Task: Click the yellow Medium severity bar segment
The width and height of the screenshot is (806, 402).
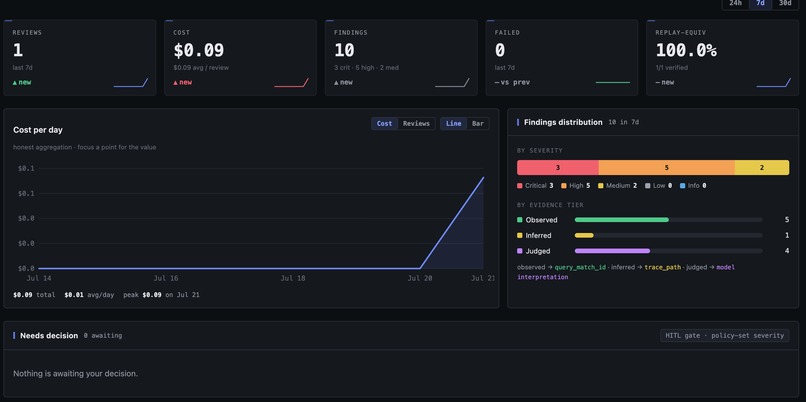Action: (762, 168)
